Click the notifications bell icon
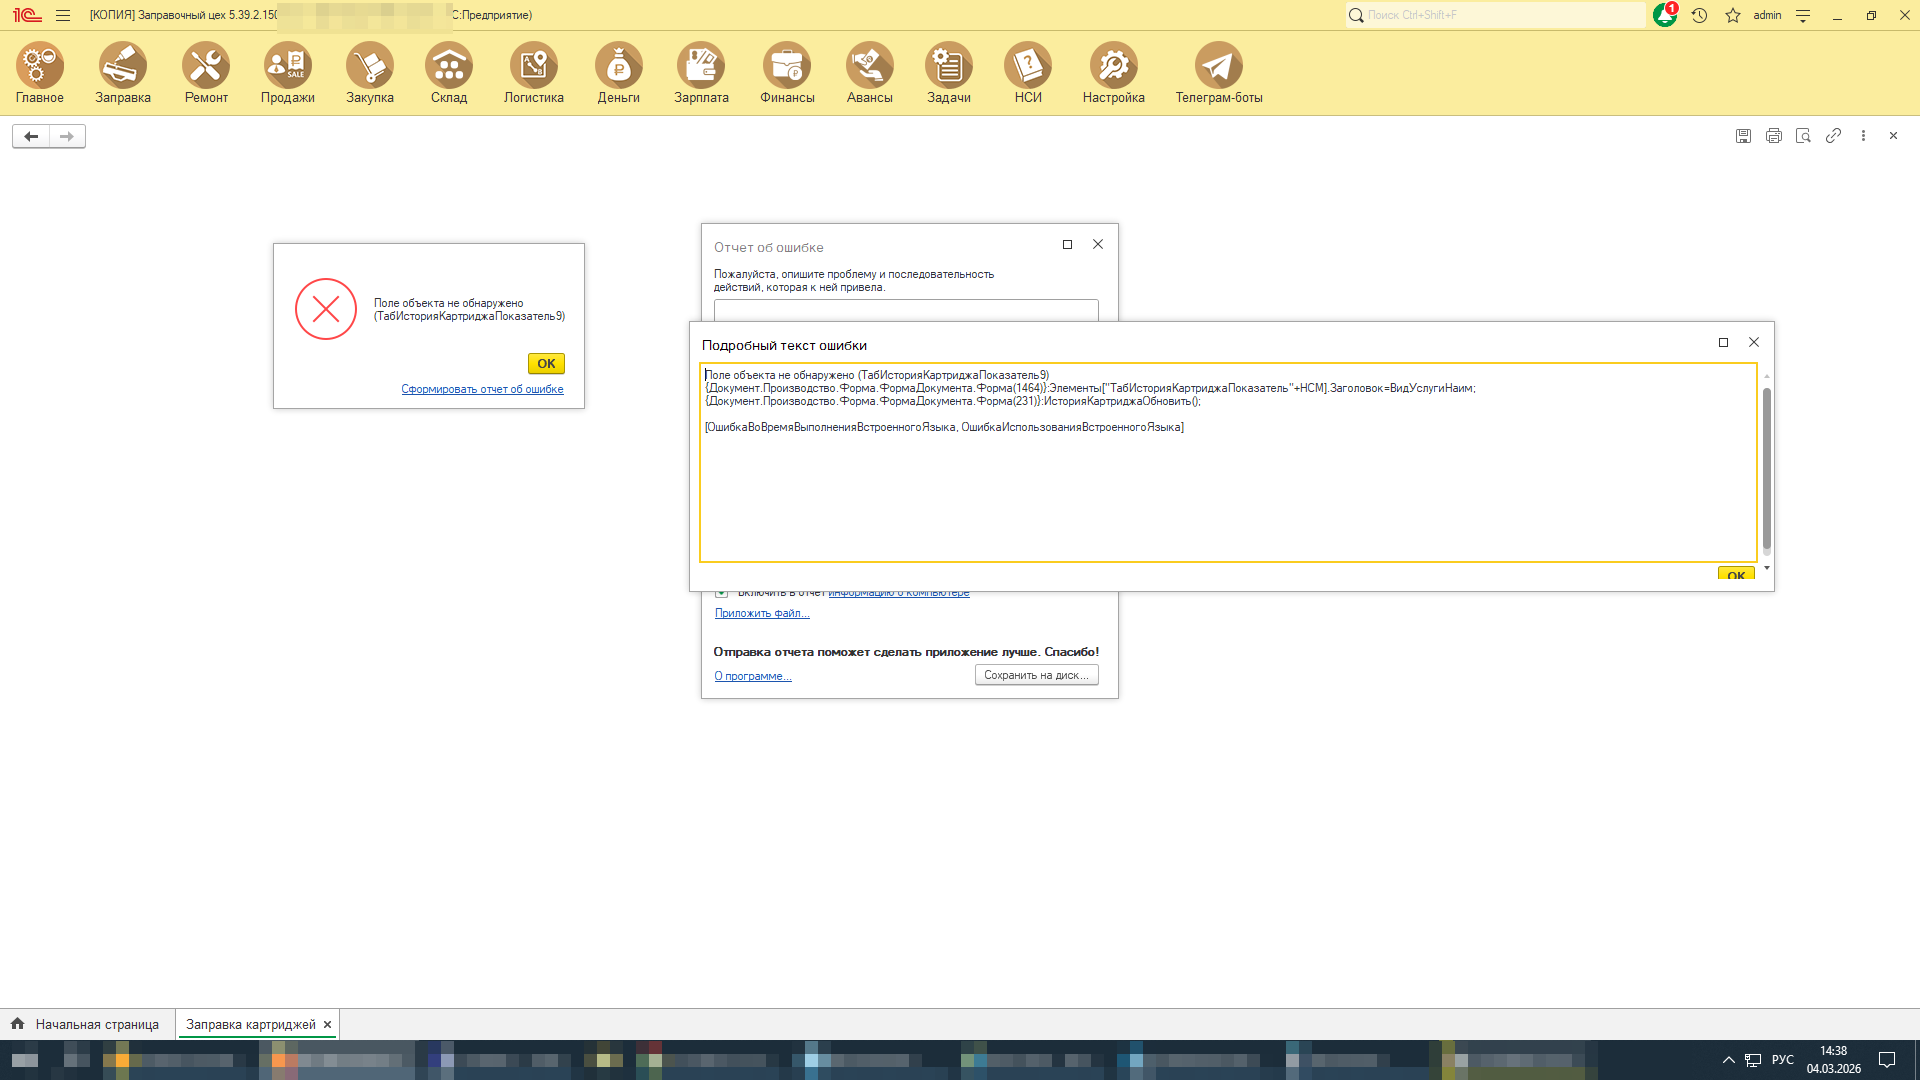The image size is (1920, 1080). pyautogui.click(x=1664, y=16)
